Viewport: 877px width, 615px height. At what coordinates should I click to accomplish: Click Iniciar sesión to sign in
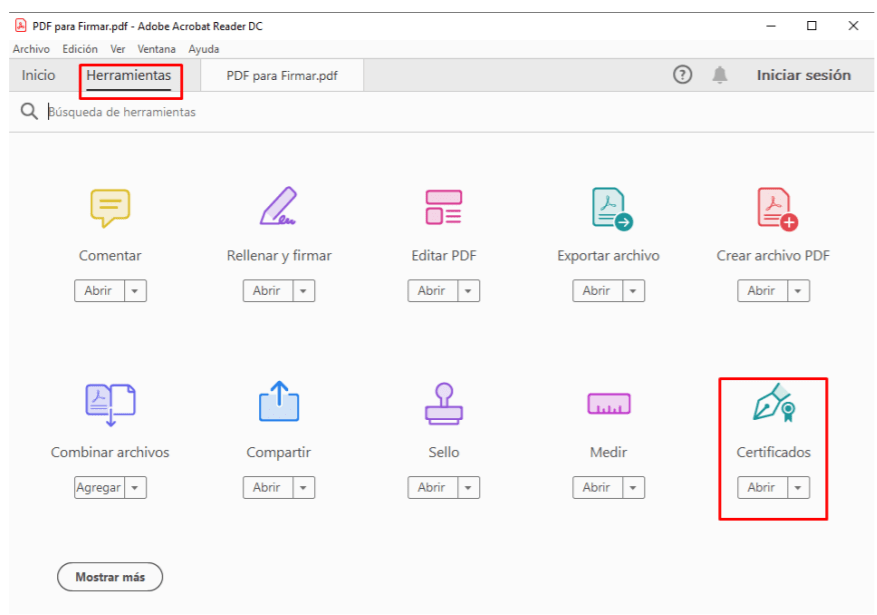tap(803, 75)
